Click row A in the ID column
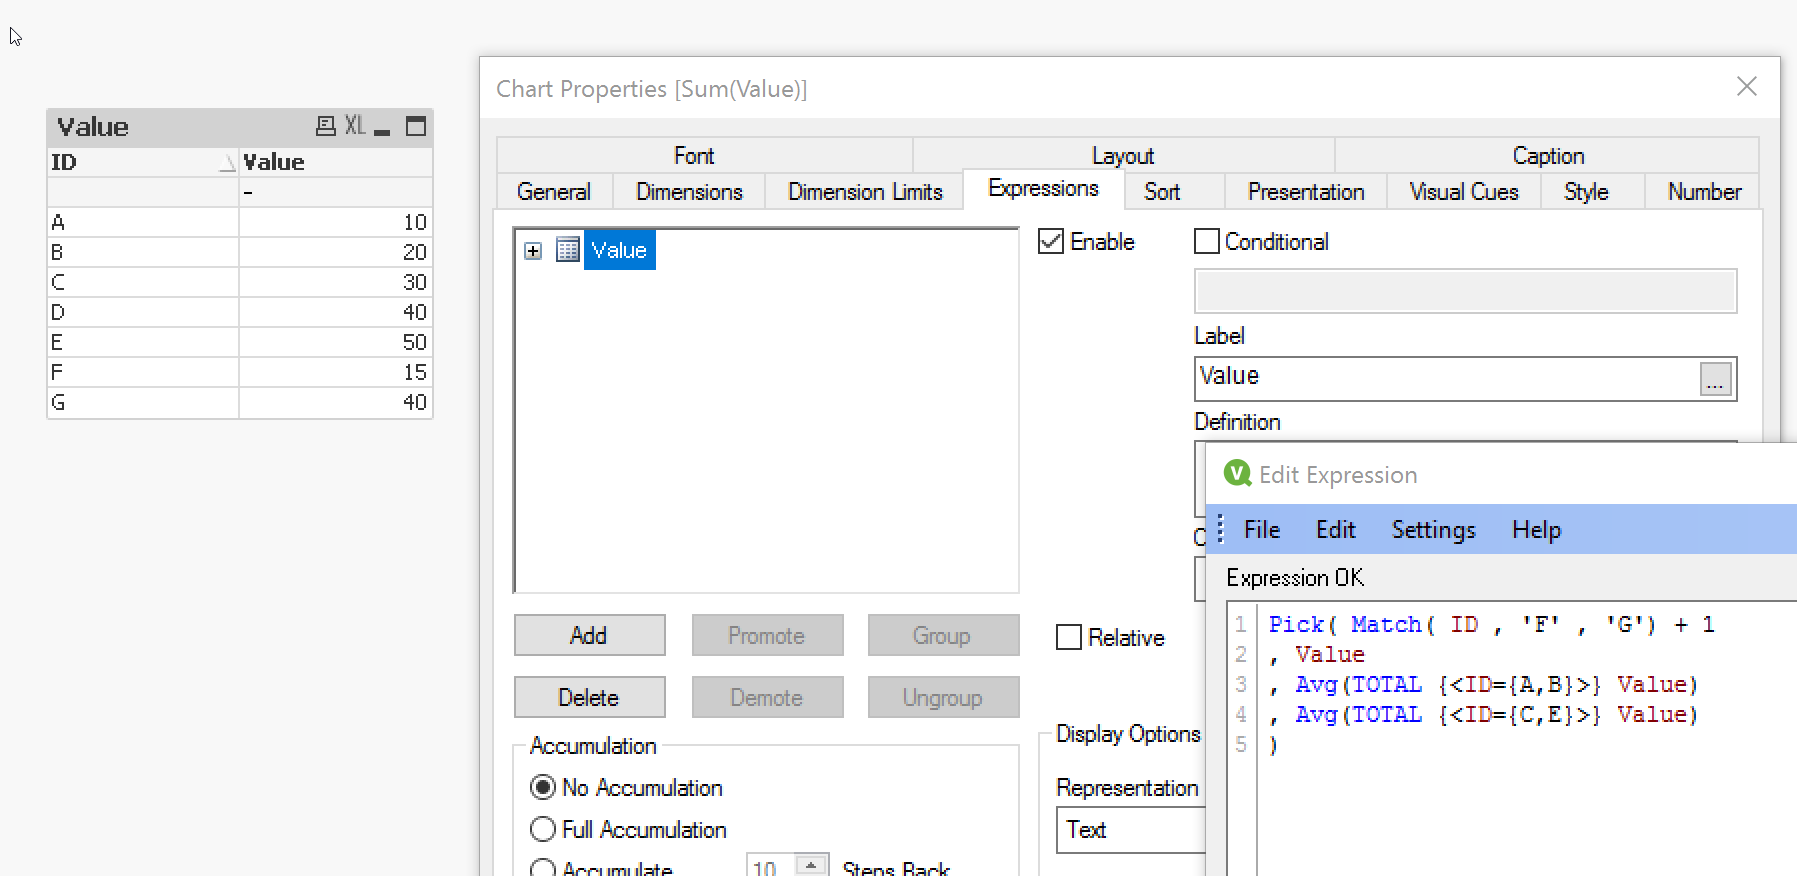This screenshot has width=1797, height=876. (143, 222)
